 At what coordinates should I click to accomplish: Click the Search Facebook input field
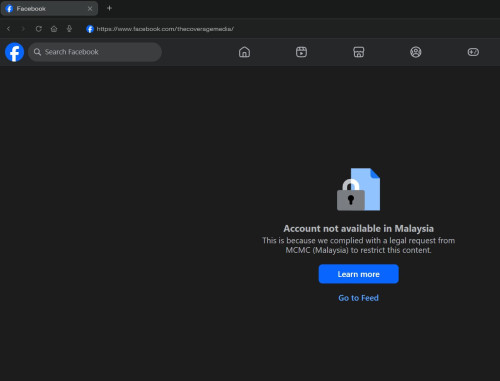pos(95,52)
